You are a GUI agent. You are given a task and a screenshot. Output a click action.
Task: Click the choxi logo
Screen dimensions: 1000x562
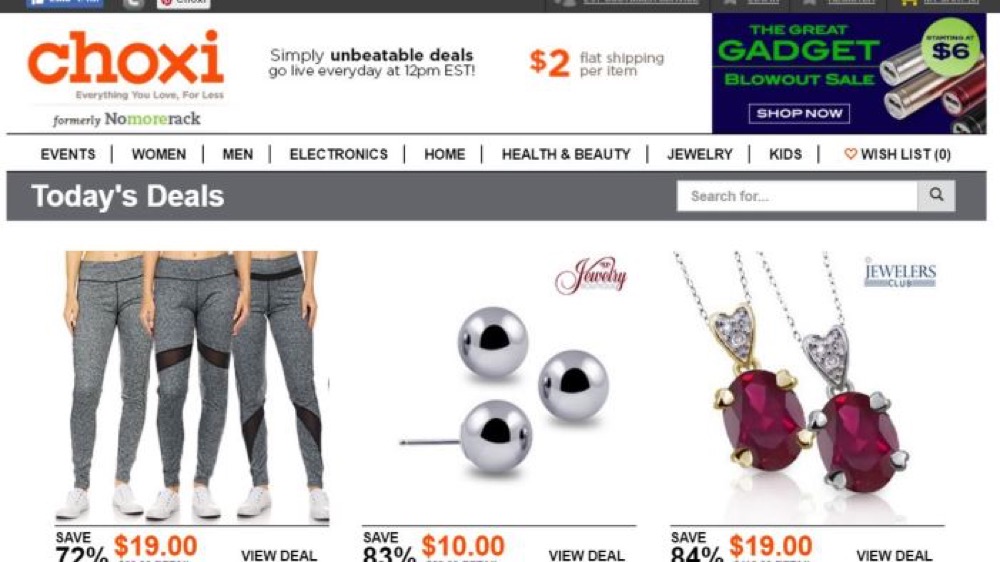click(x=126, y=57)
